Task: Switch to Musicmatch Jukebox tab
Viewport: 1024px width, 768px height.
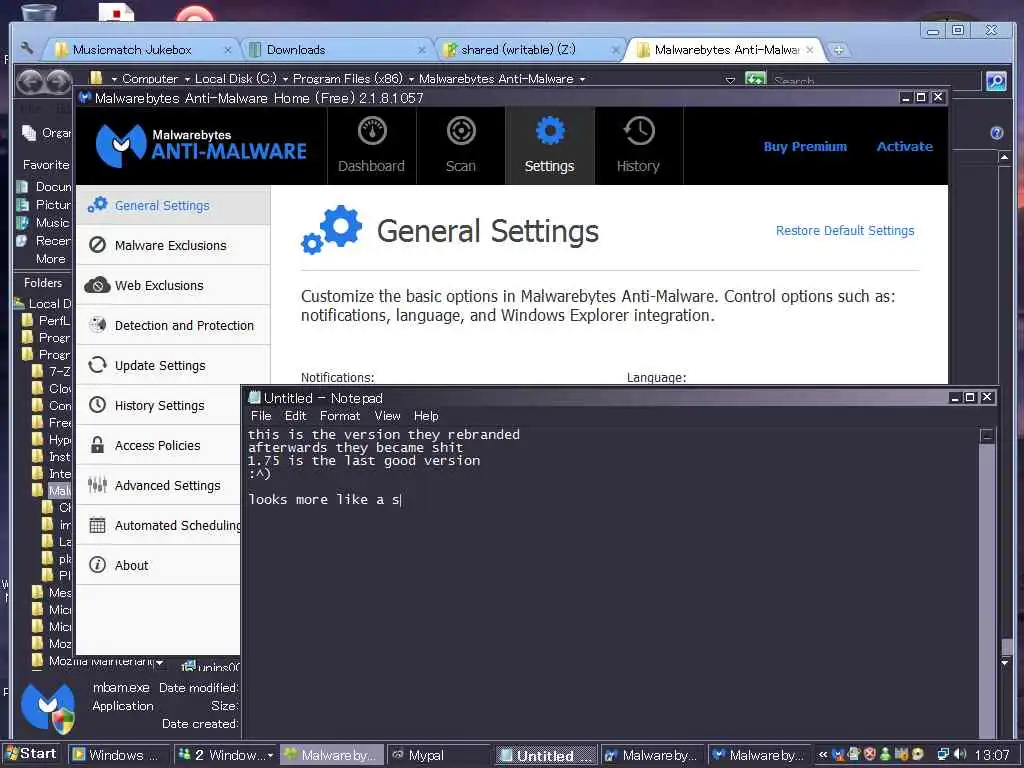Action: tap(140, 50)
